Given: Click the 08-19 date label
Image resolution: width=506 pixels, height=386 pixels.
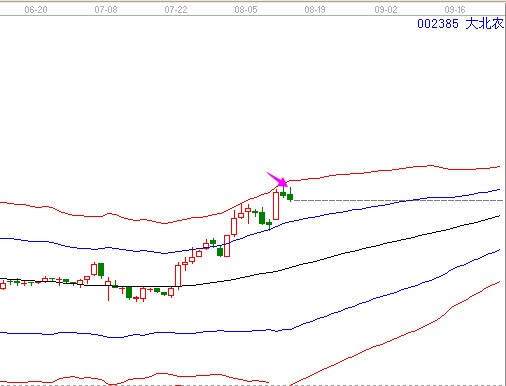Looking at the screenshot, I should point(315,10).
